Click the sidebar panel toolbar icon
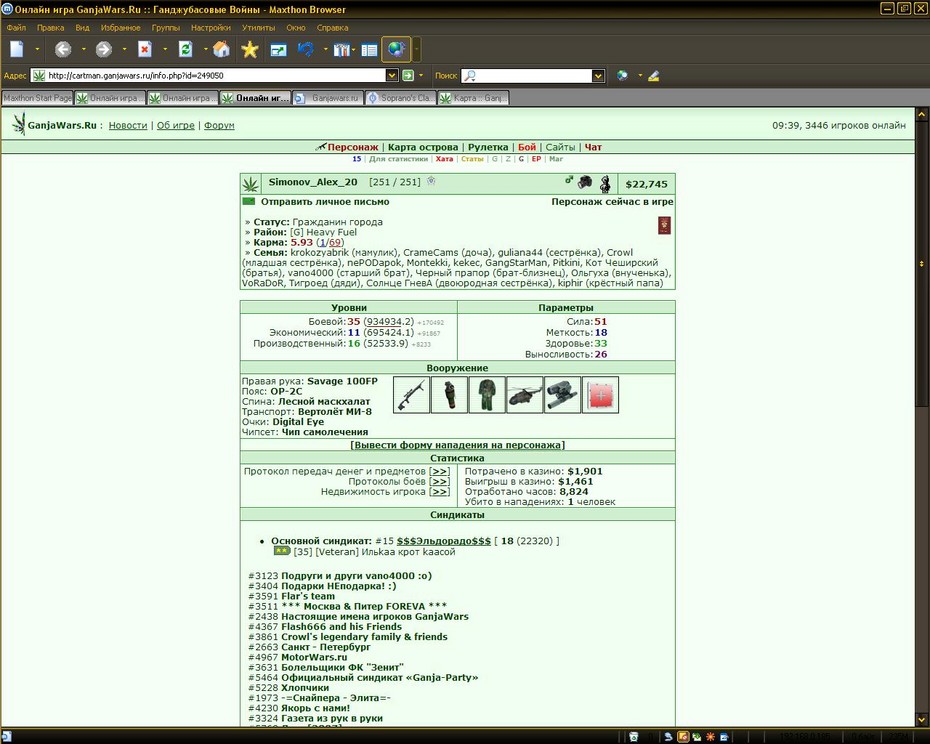The width and height of the screenshot is (930, 744). (x=369, y=50)
